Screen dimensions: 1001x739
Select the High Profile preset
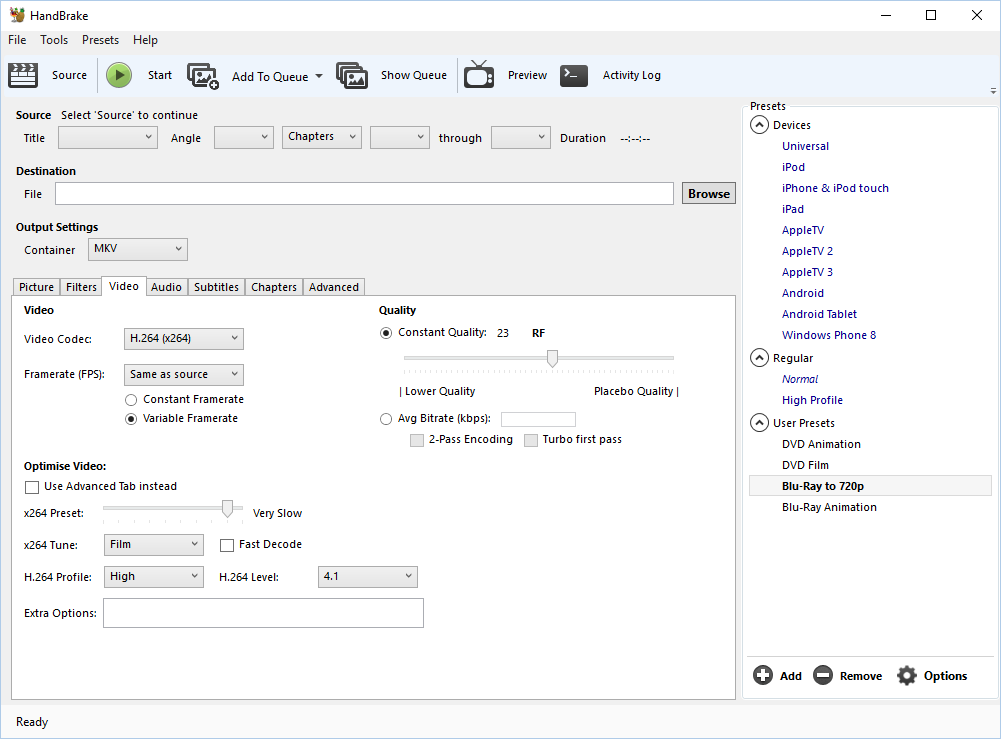click(x=812, y=400)
